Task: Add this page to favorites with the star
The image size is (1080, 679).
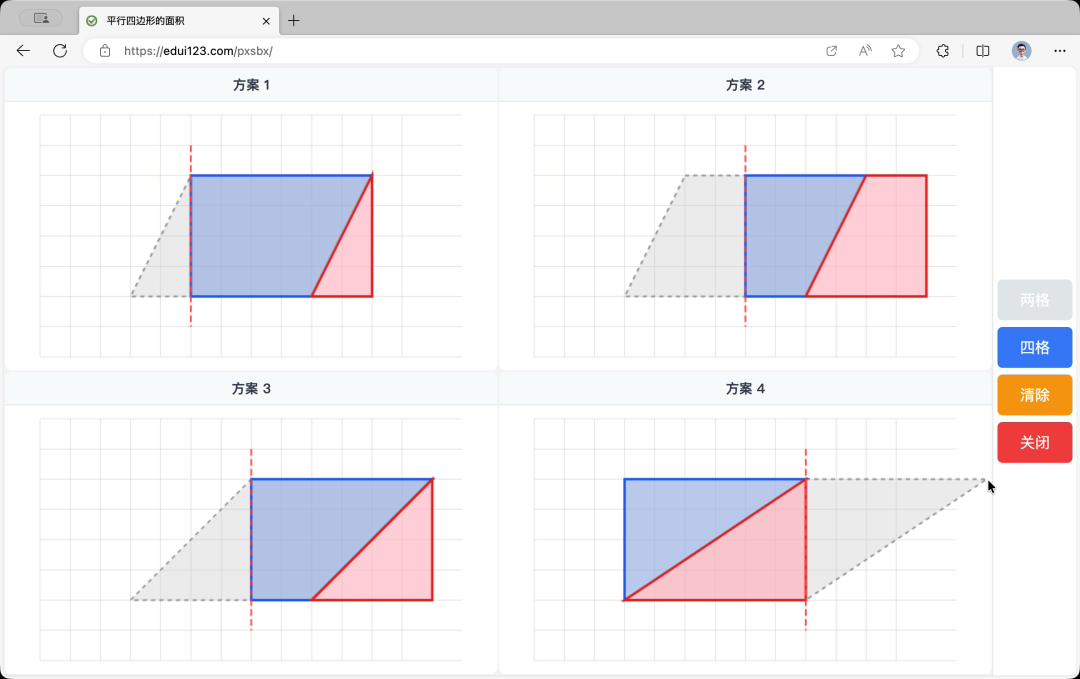Action: pos(898,50)
